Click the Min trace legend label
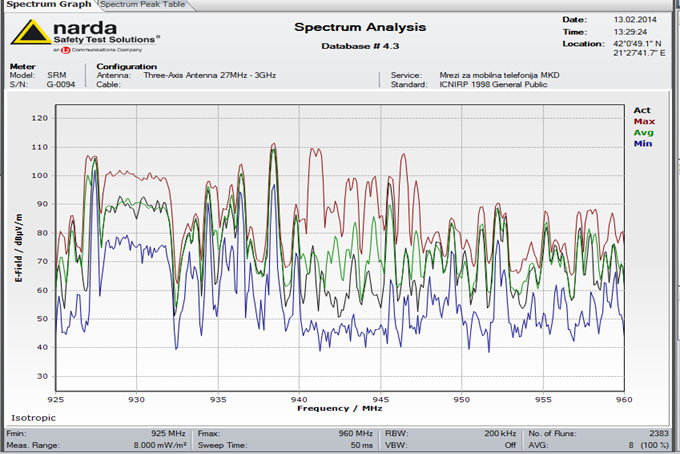 point(642,143)
